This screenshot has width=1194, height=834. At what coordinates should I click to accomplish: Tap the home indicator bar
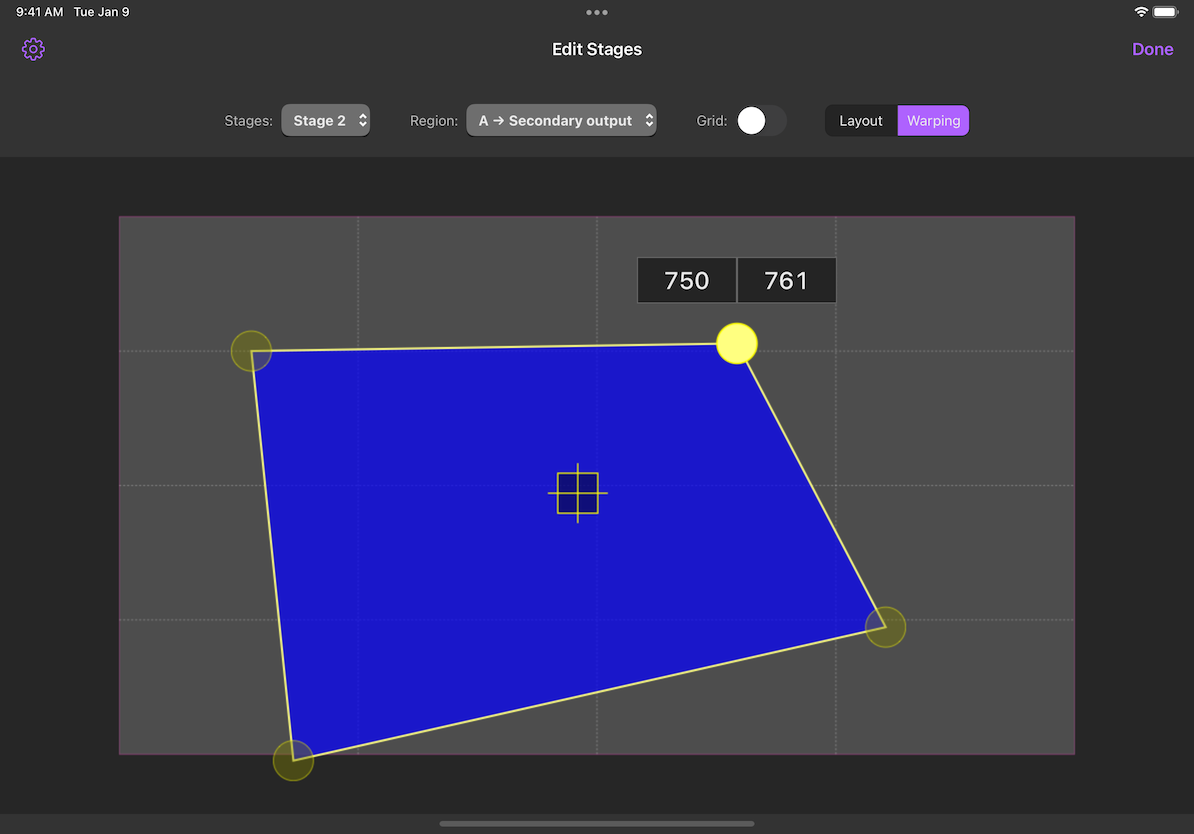pyautogui.click(x=597, y=823)
